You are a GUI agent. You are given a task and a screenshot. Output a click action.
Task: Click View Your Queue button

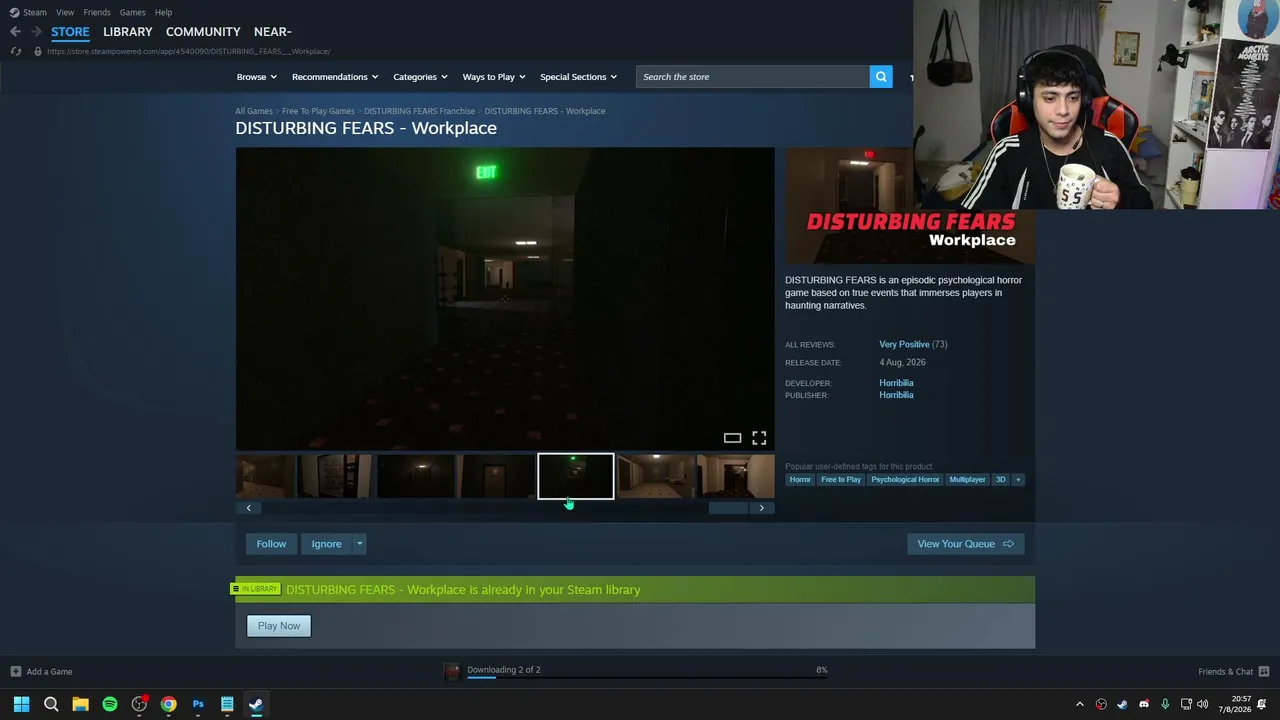(965, 544)
